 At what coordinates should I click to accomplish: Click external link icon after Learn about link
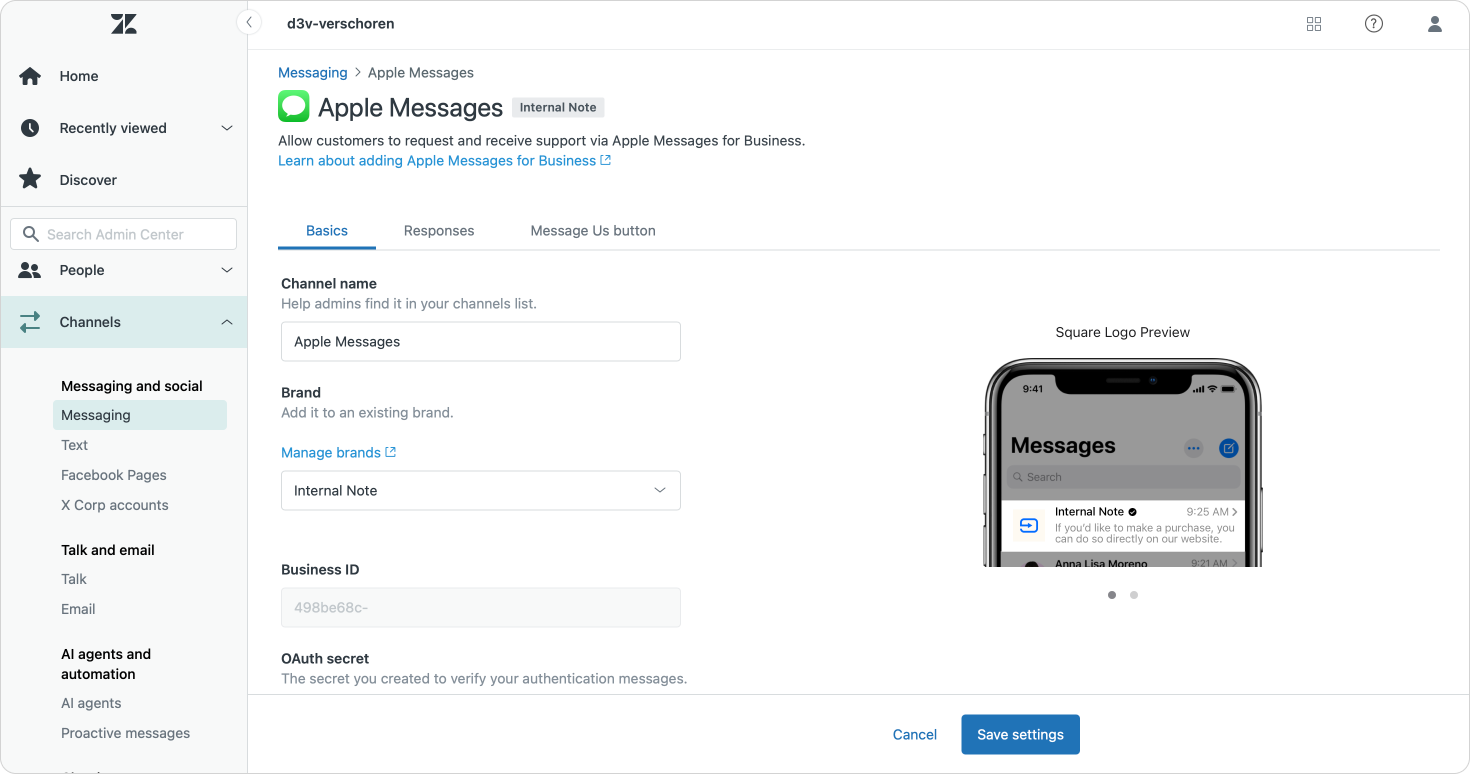pos(606,160)
